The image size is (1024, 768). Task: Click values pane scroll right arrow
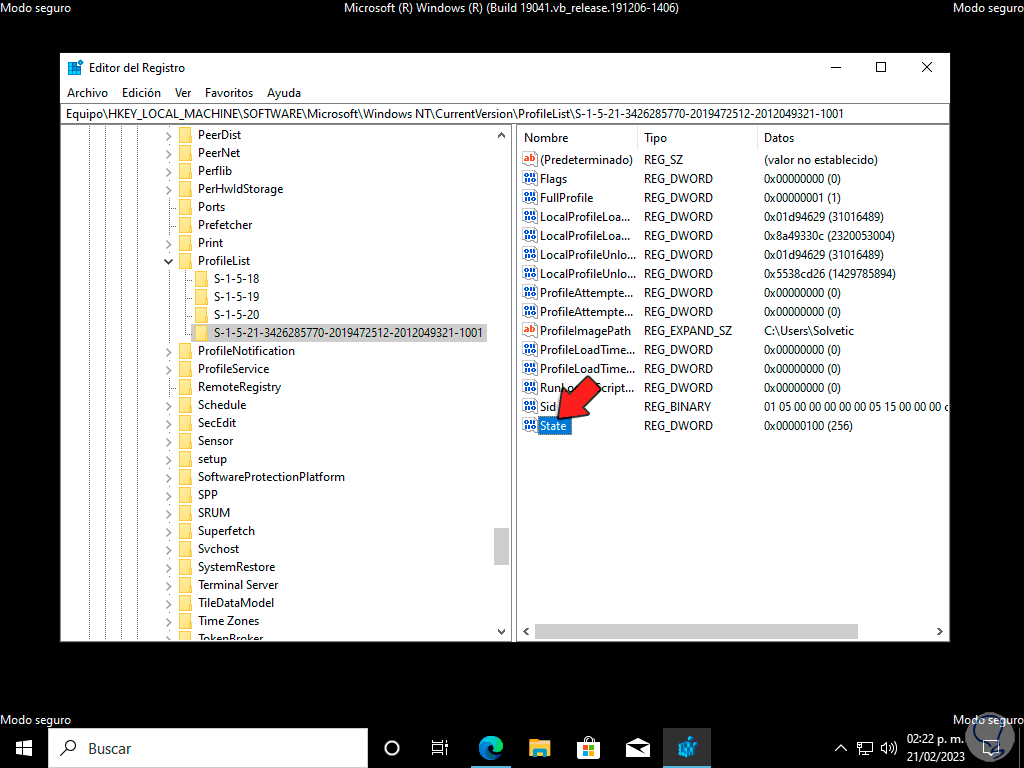939,632
